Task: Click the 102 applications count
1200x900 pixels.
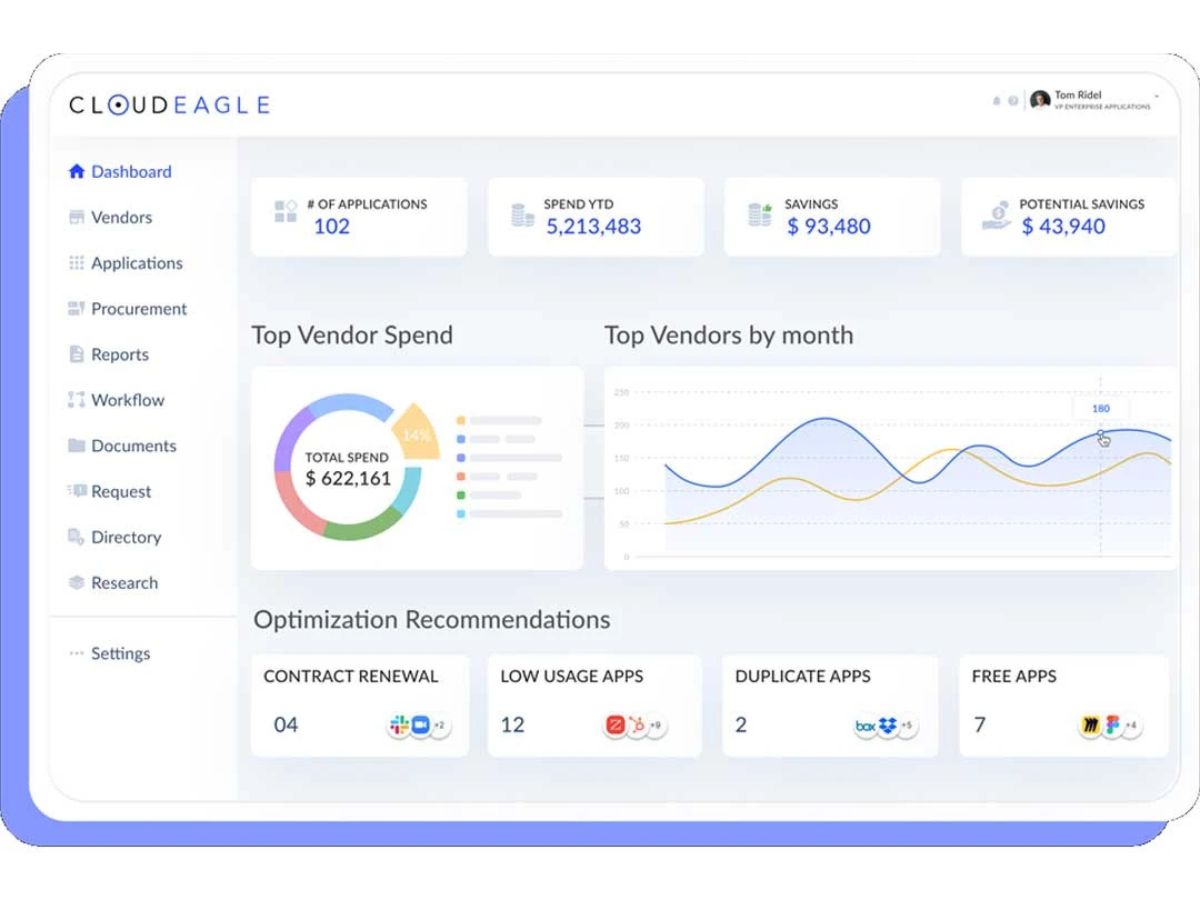Action: pos(332,227)
